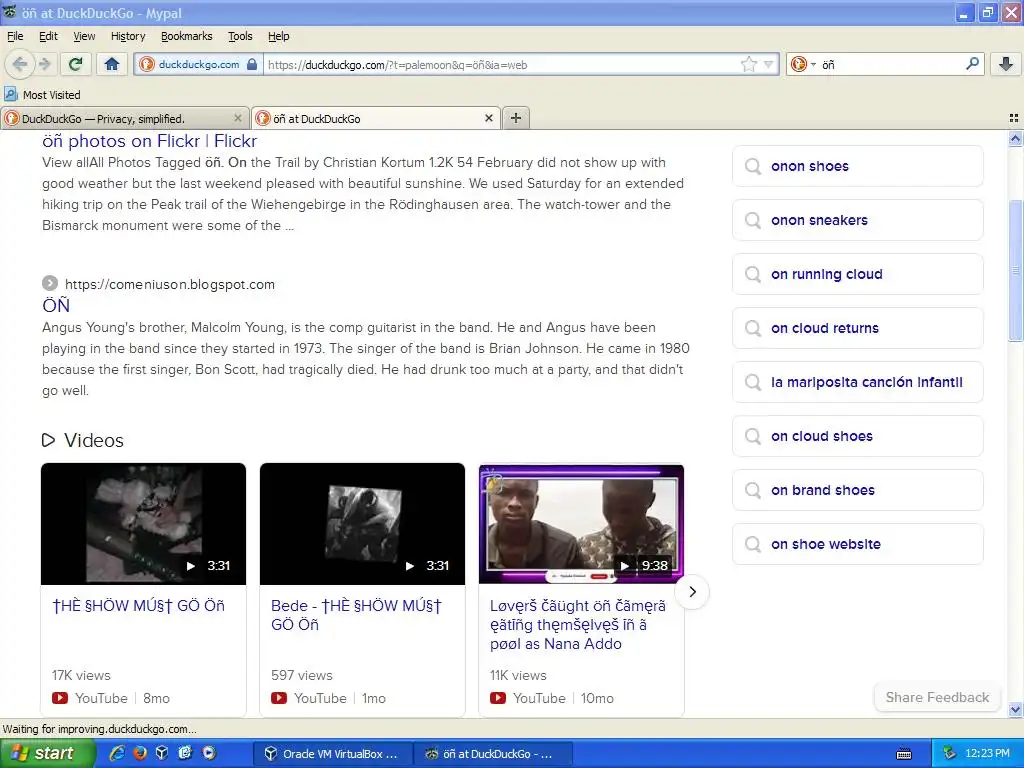
Task: Open the Home page button
Action: pos(112,64)
